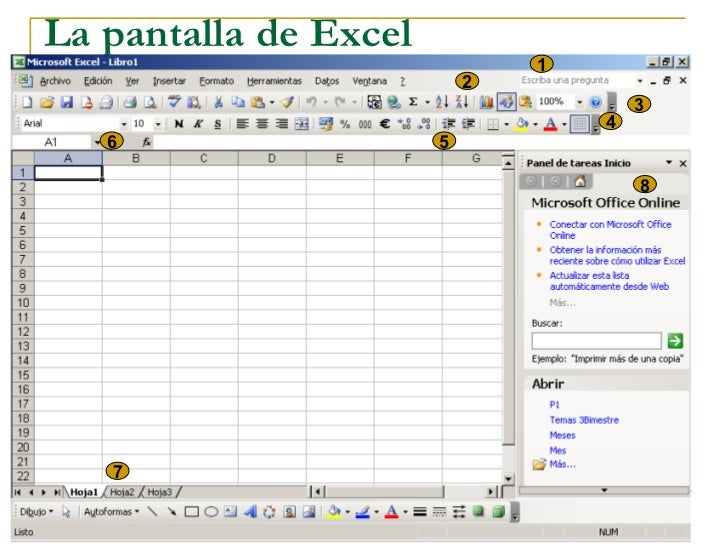Open the Insertar menu
The image size is (728, 546).
(x=169, y=81)
